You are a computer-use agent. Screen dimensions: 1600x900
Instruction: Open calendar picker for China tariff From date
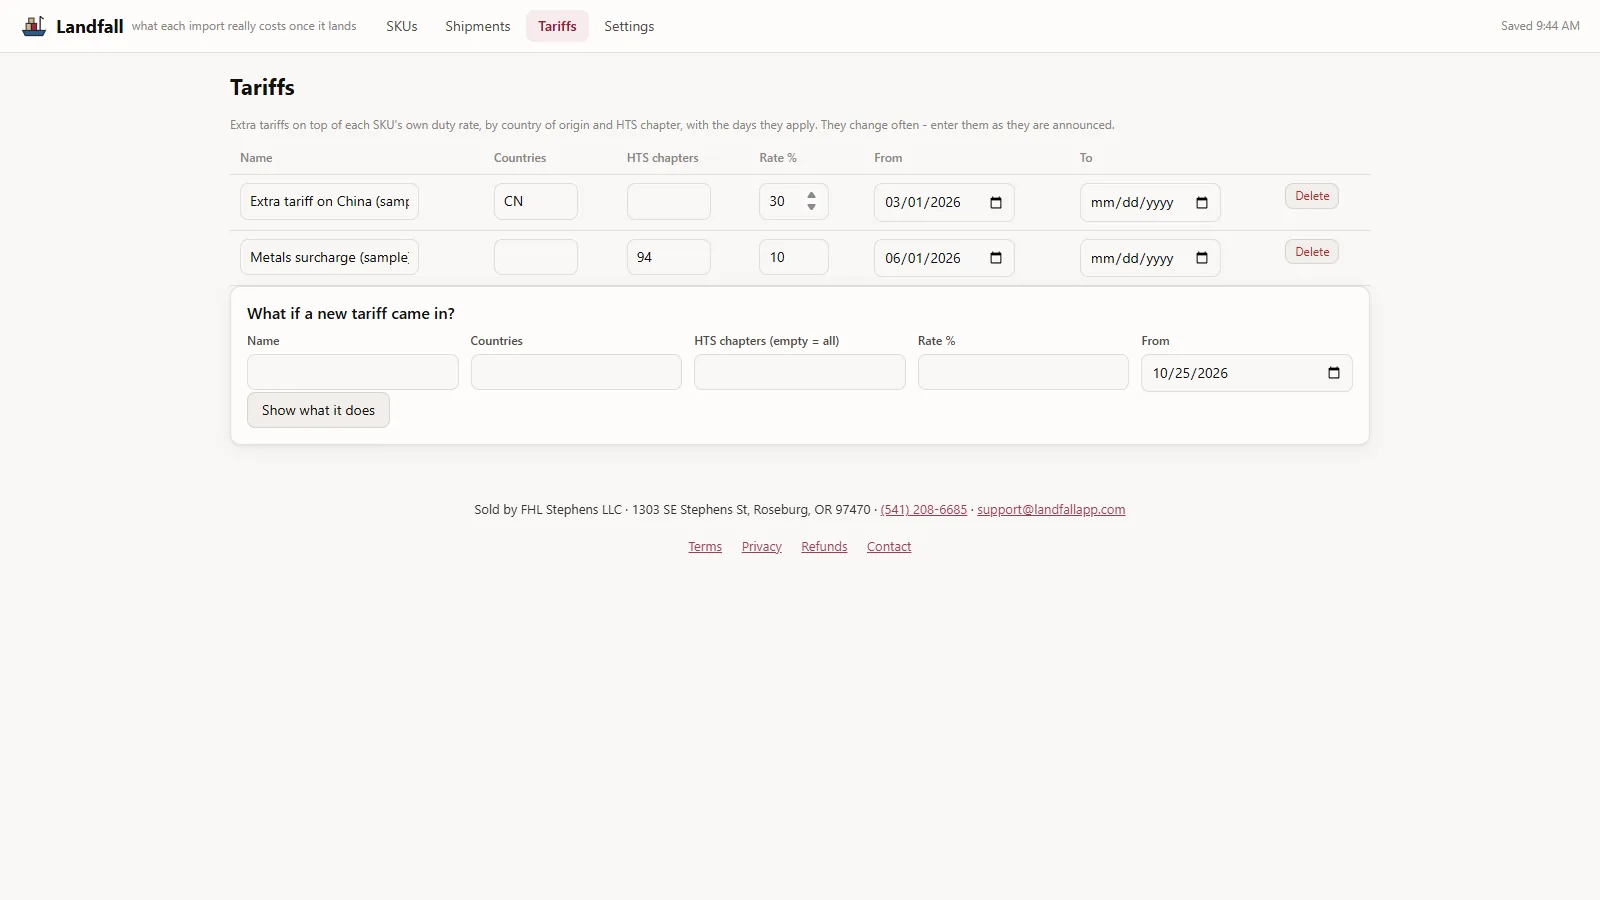(x=996, y=202)
